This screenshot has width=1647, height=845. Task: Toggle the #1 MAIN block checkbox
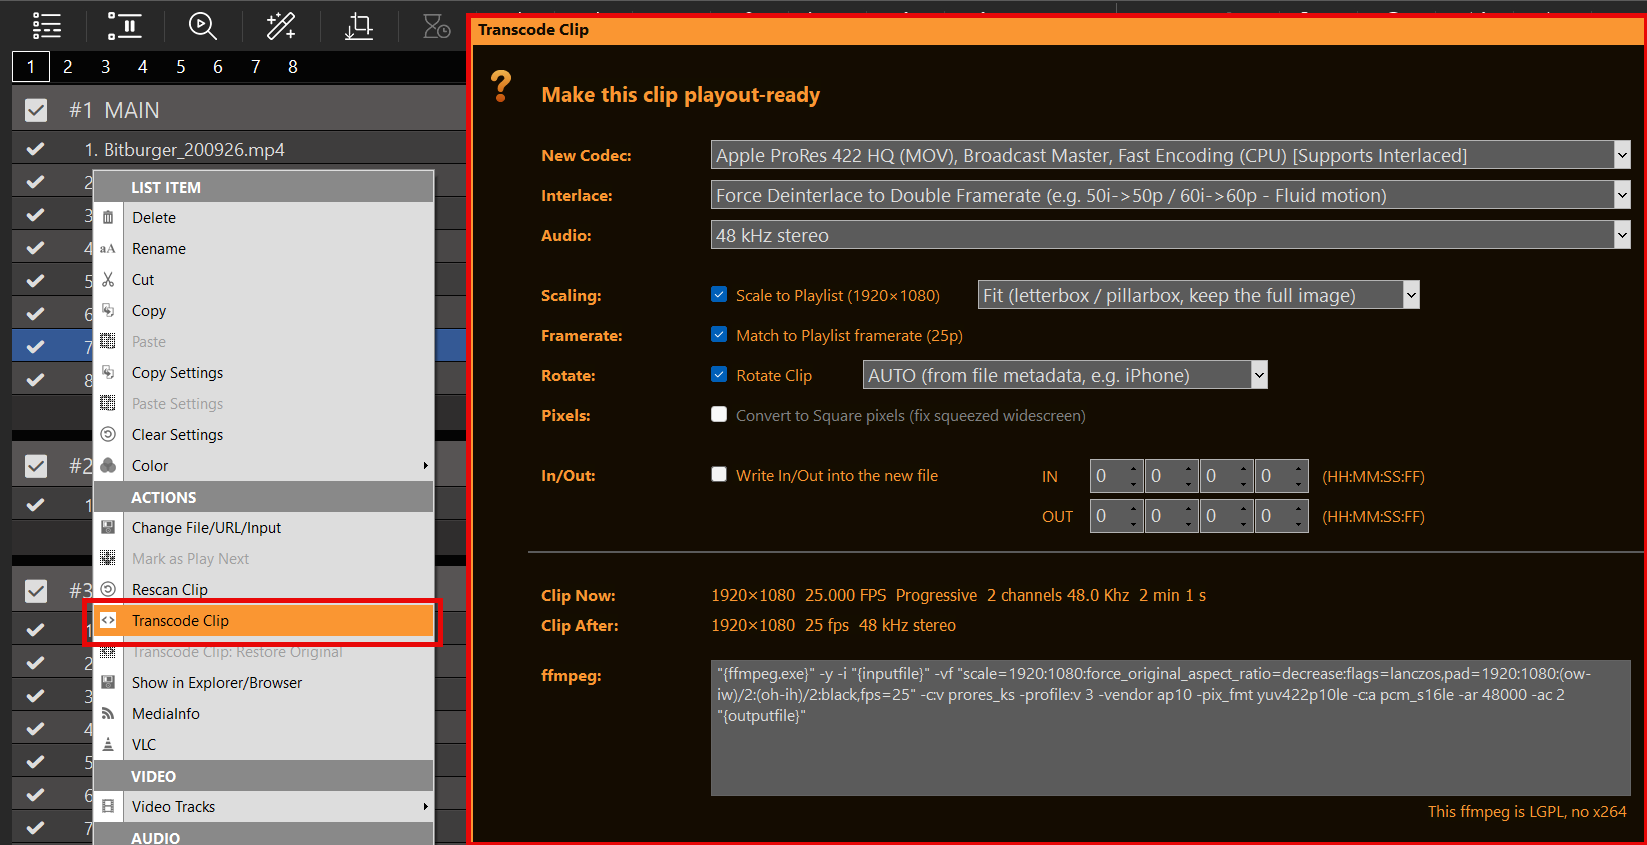coord(36,110)
